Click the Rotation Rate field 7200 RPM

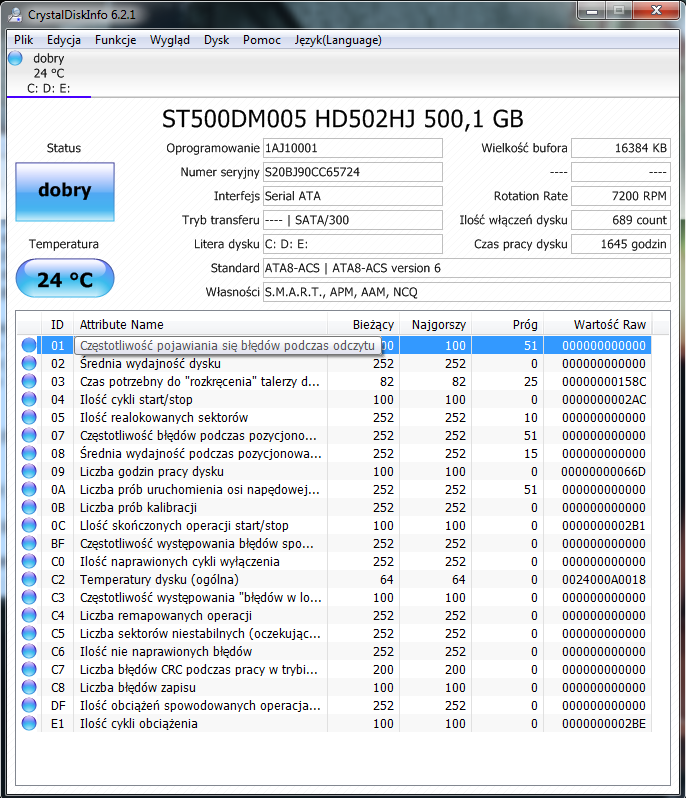click(x=621, y=196)
